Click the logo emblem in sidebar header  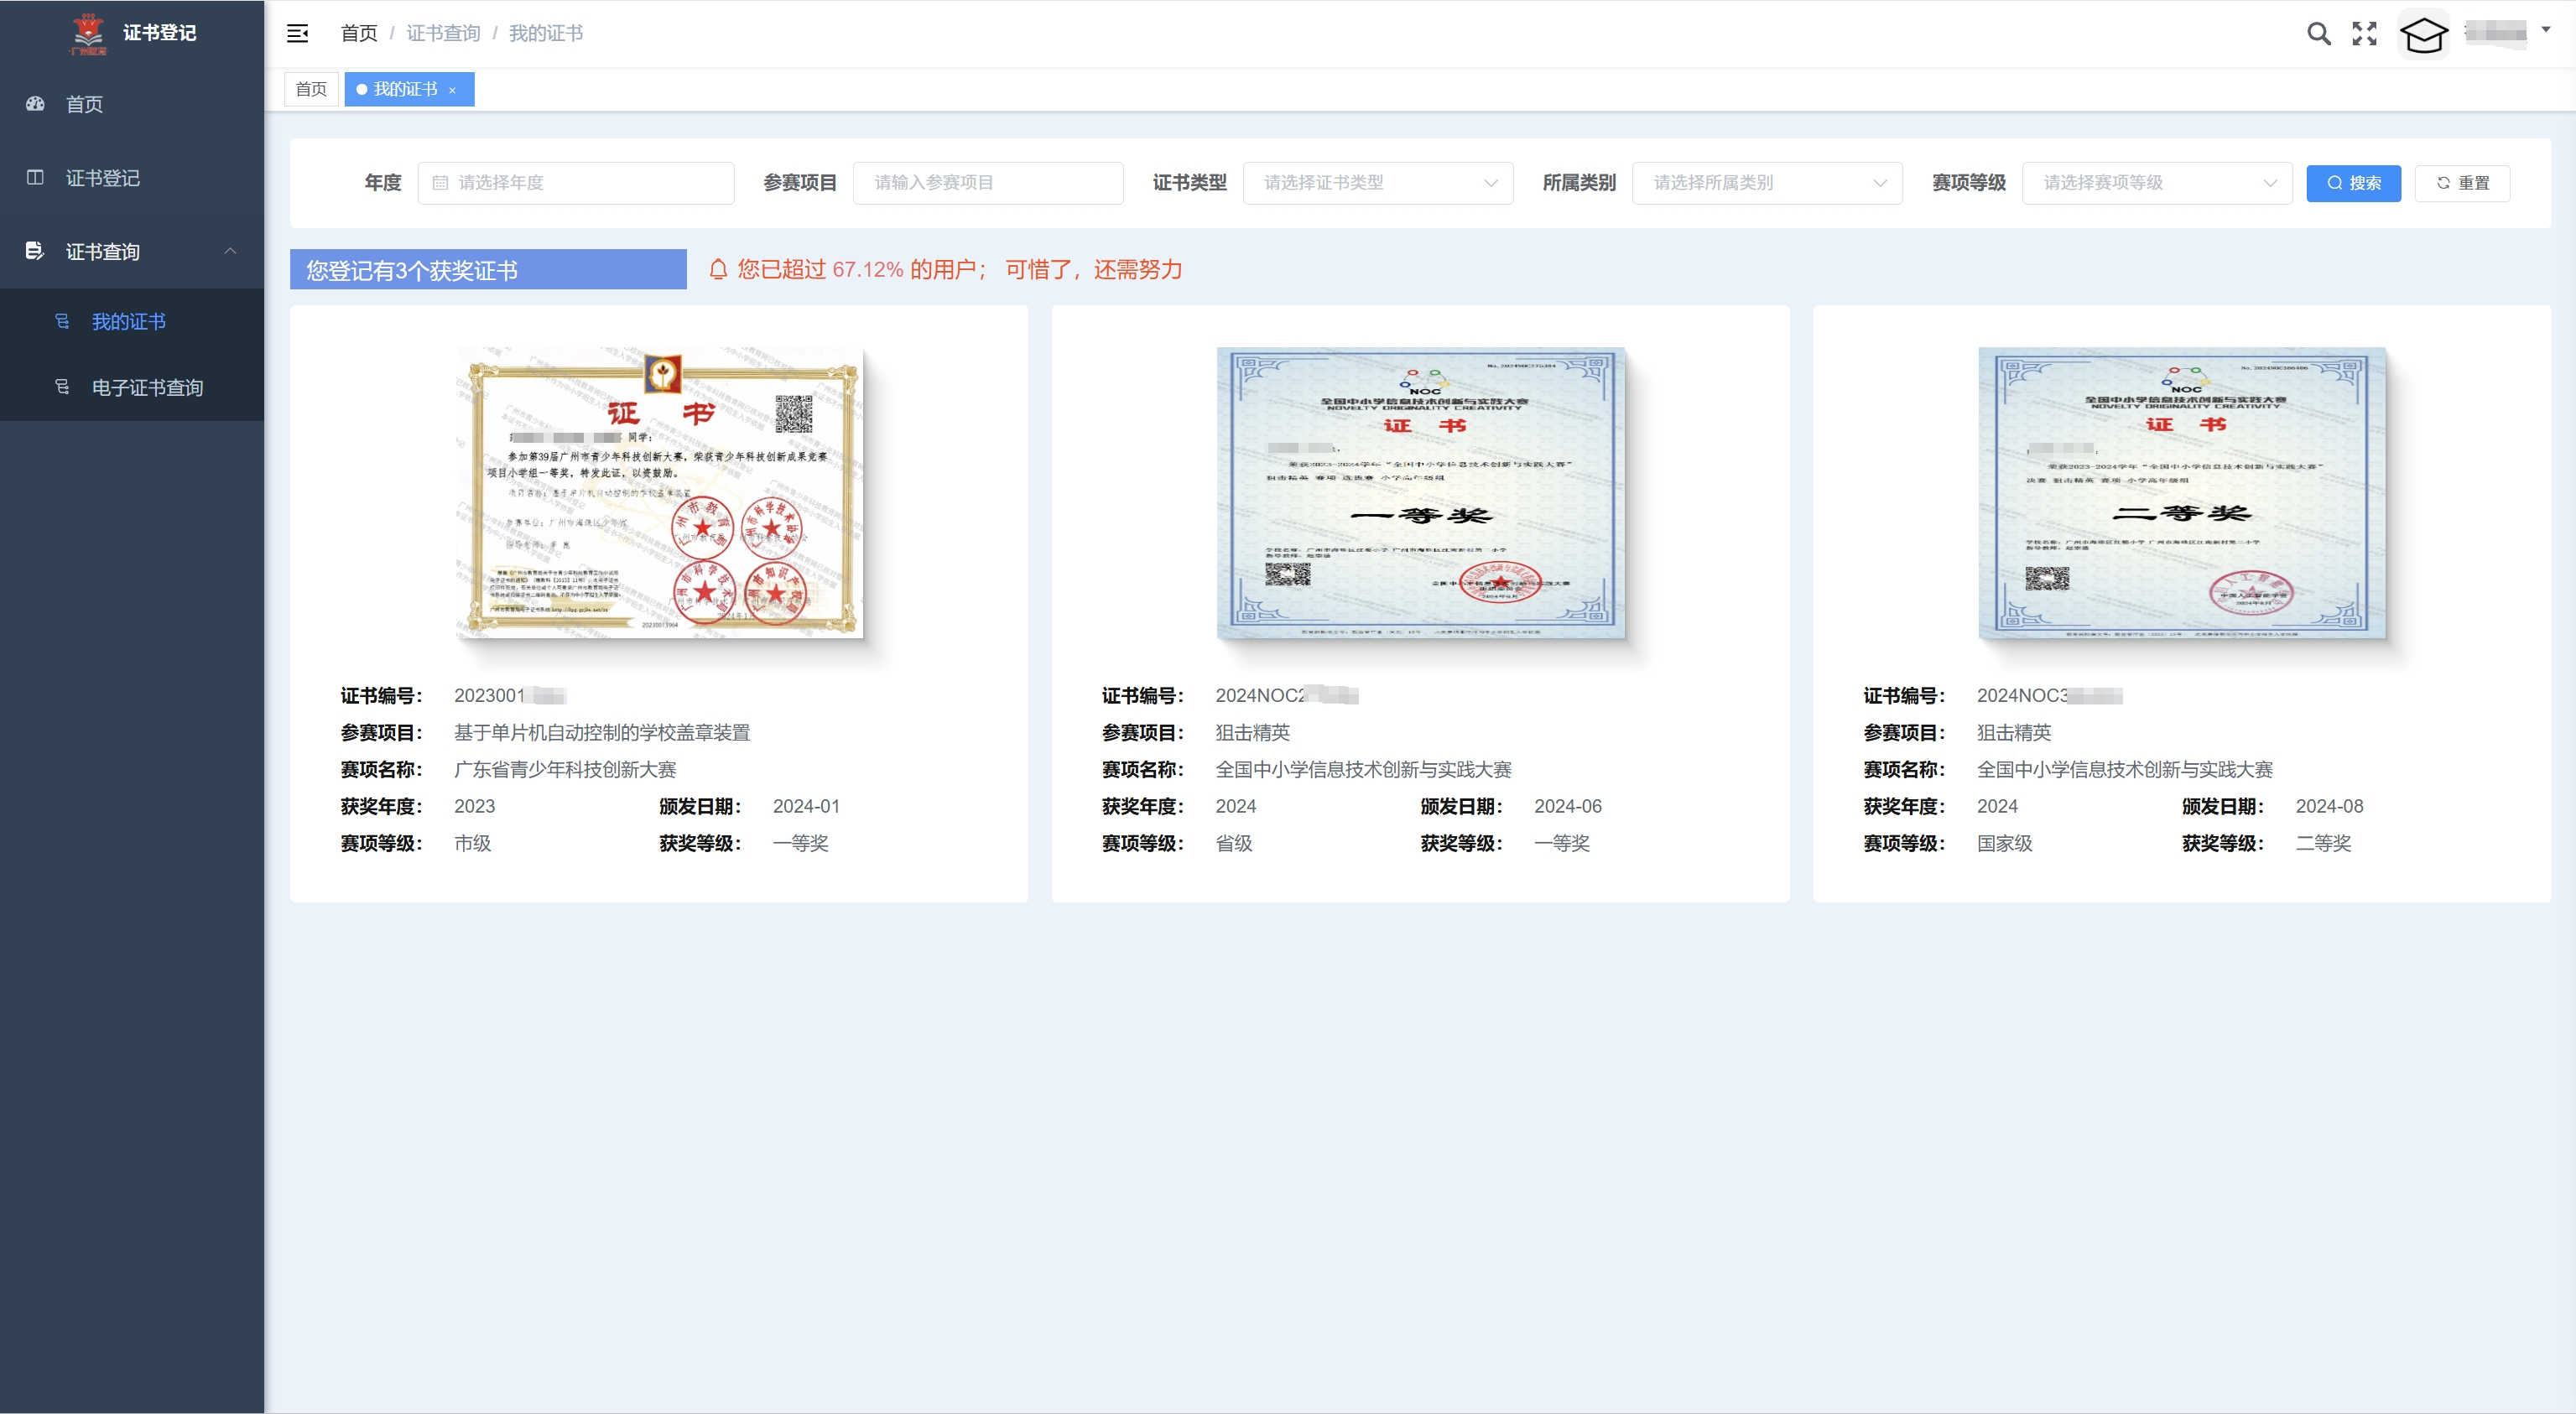pos(88,33)
